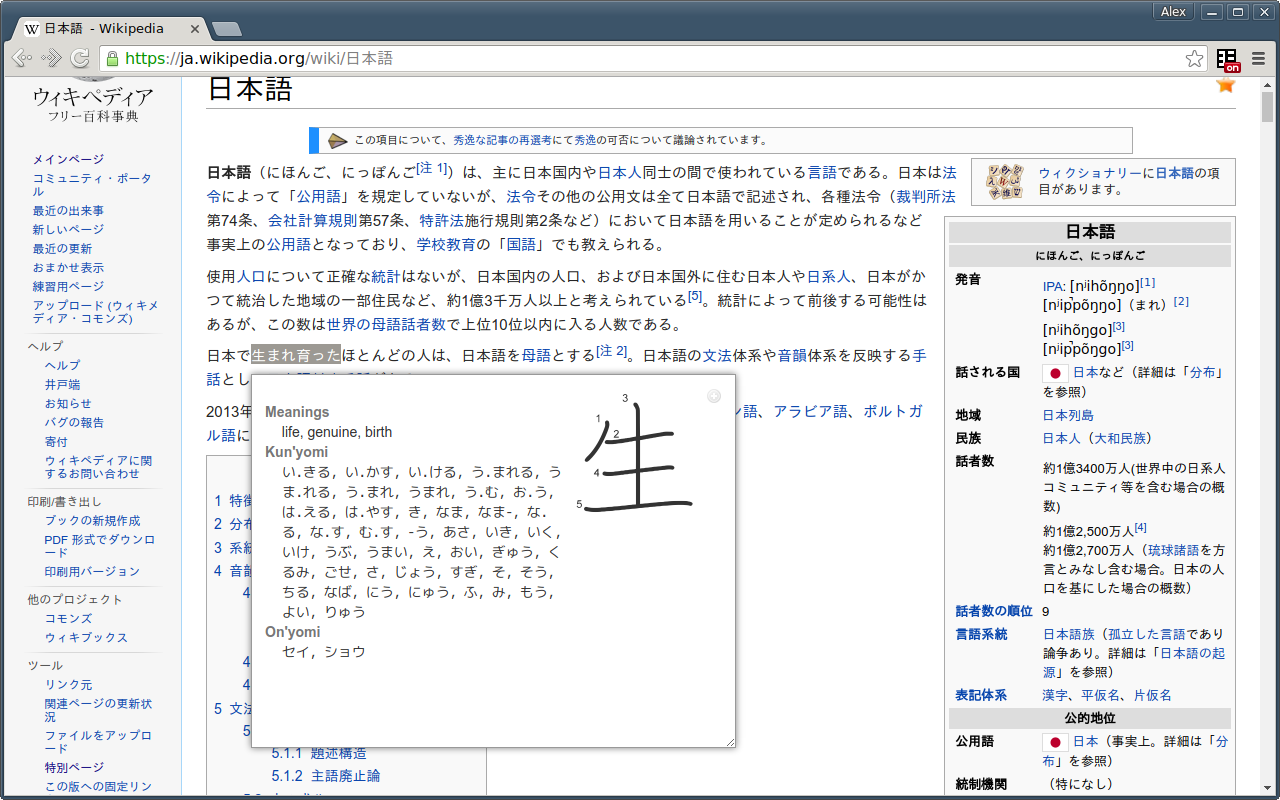Click the dictionary extension icon marked 'on'
This screenshot has height=800, width=1280.
[1228, 59]
